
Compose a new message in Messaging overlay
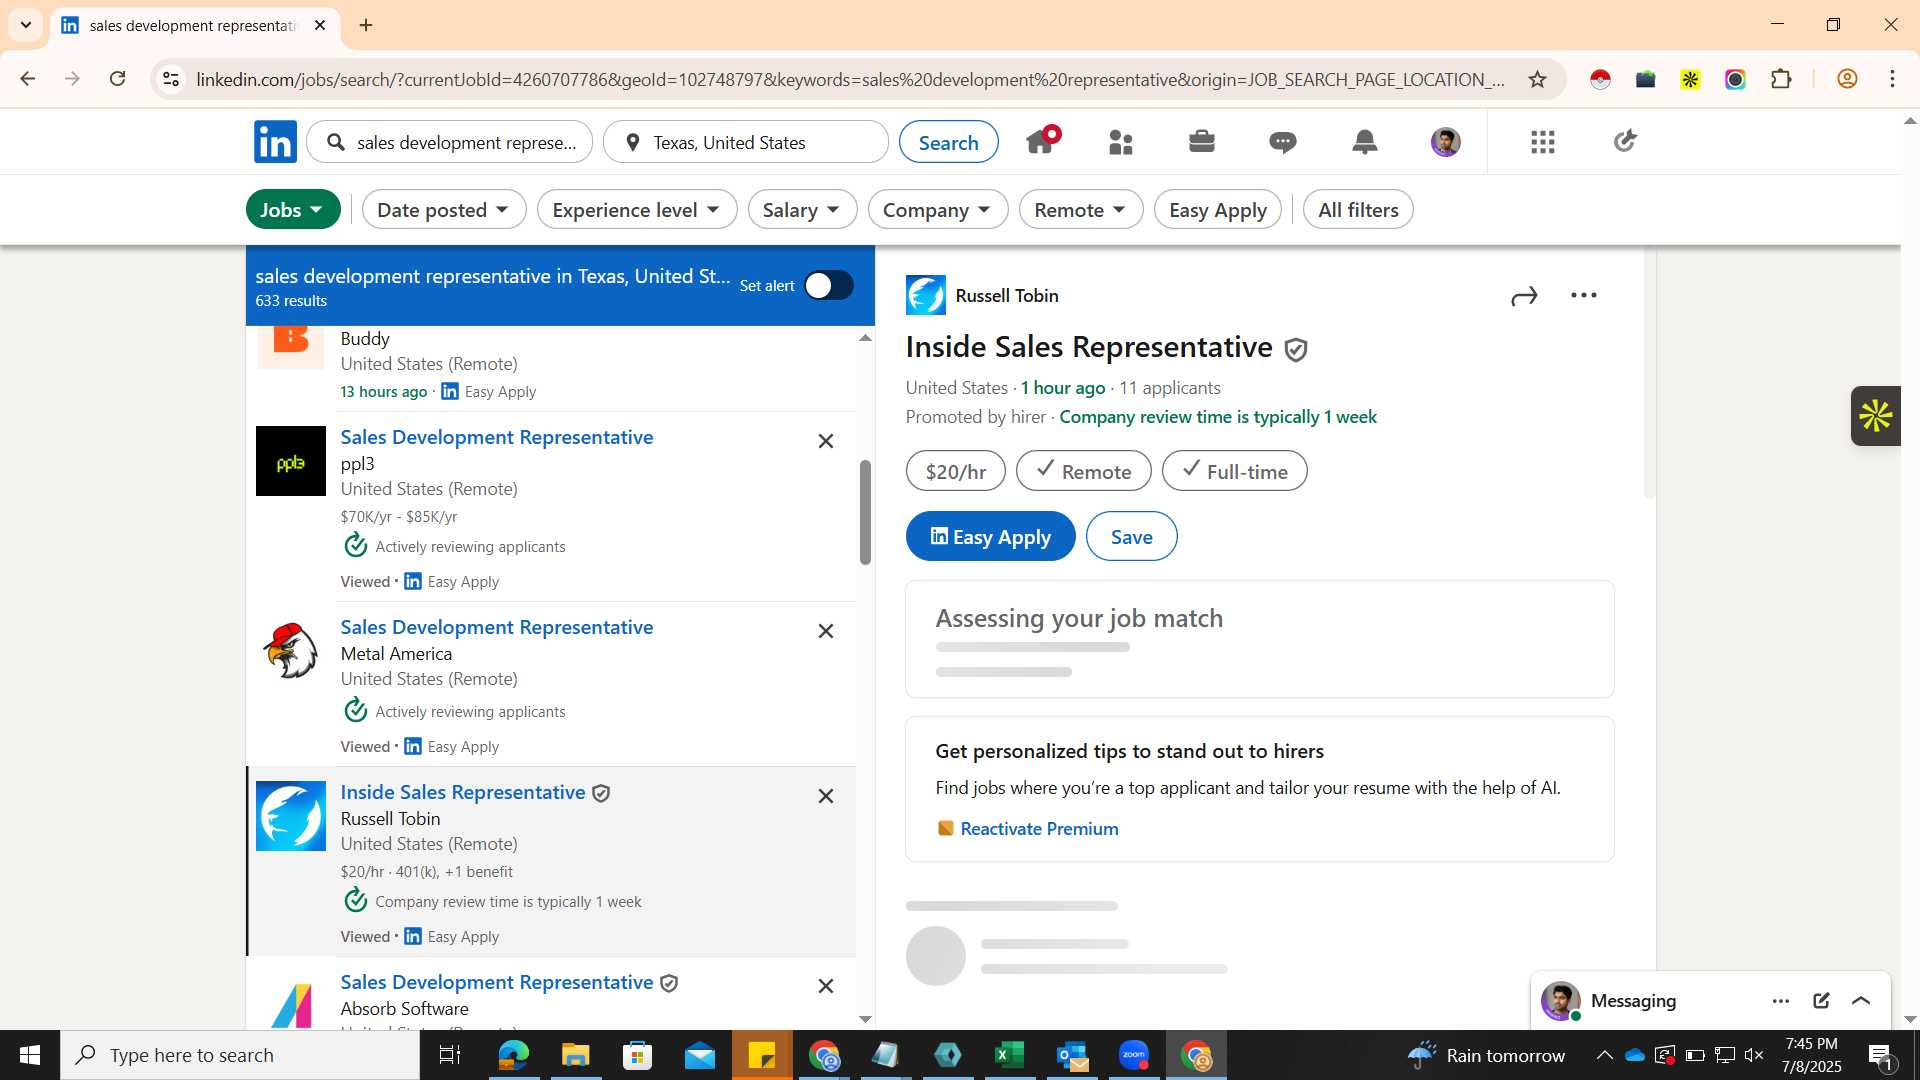click(x=1821, y=1001)
